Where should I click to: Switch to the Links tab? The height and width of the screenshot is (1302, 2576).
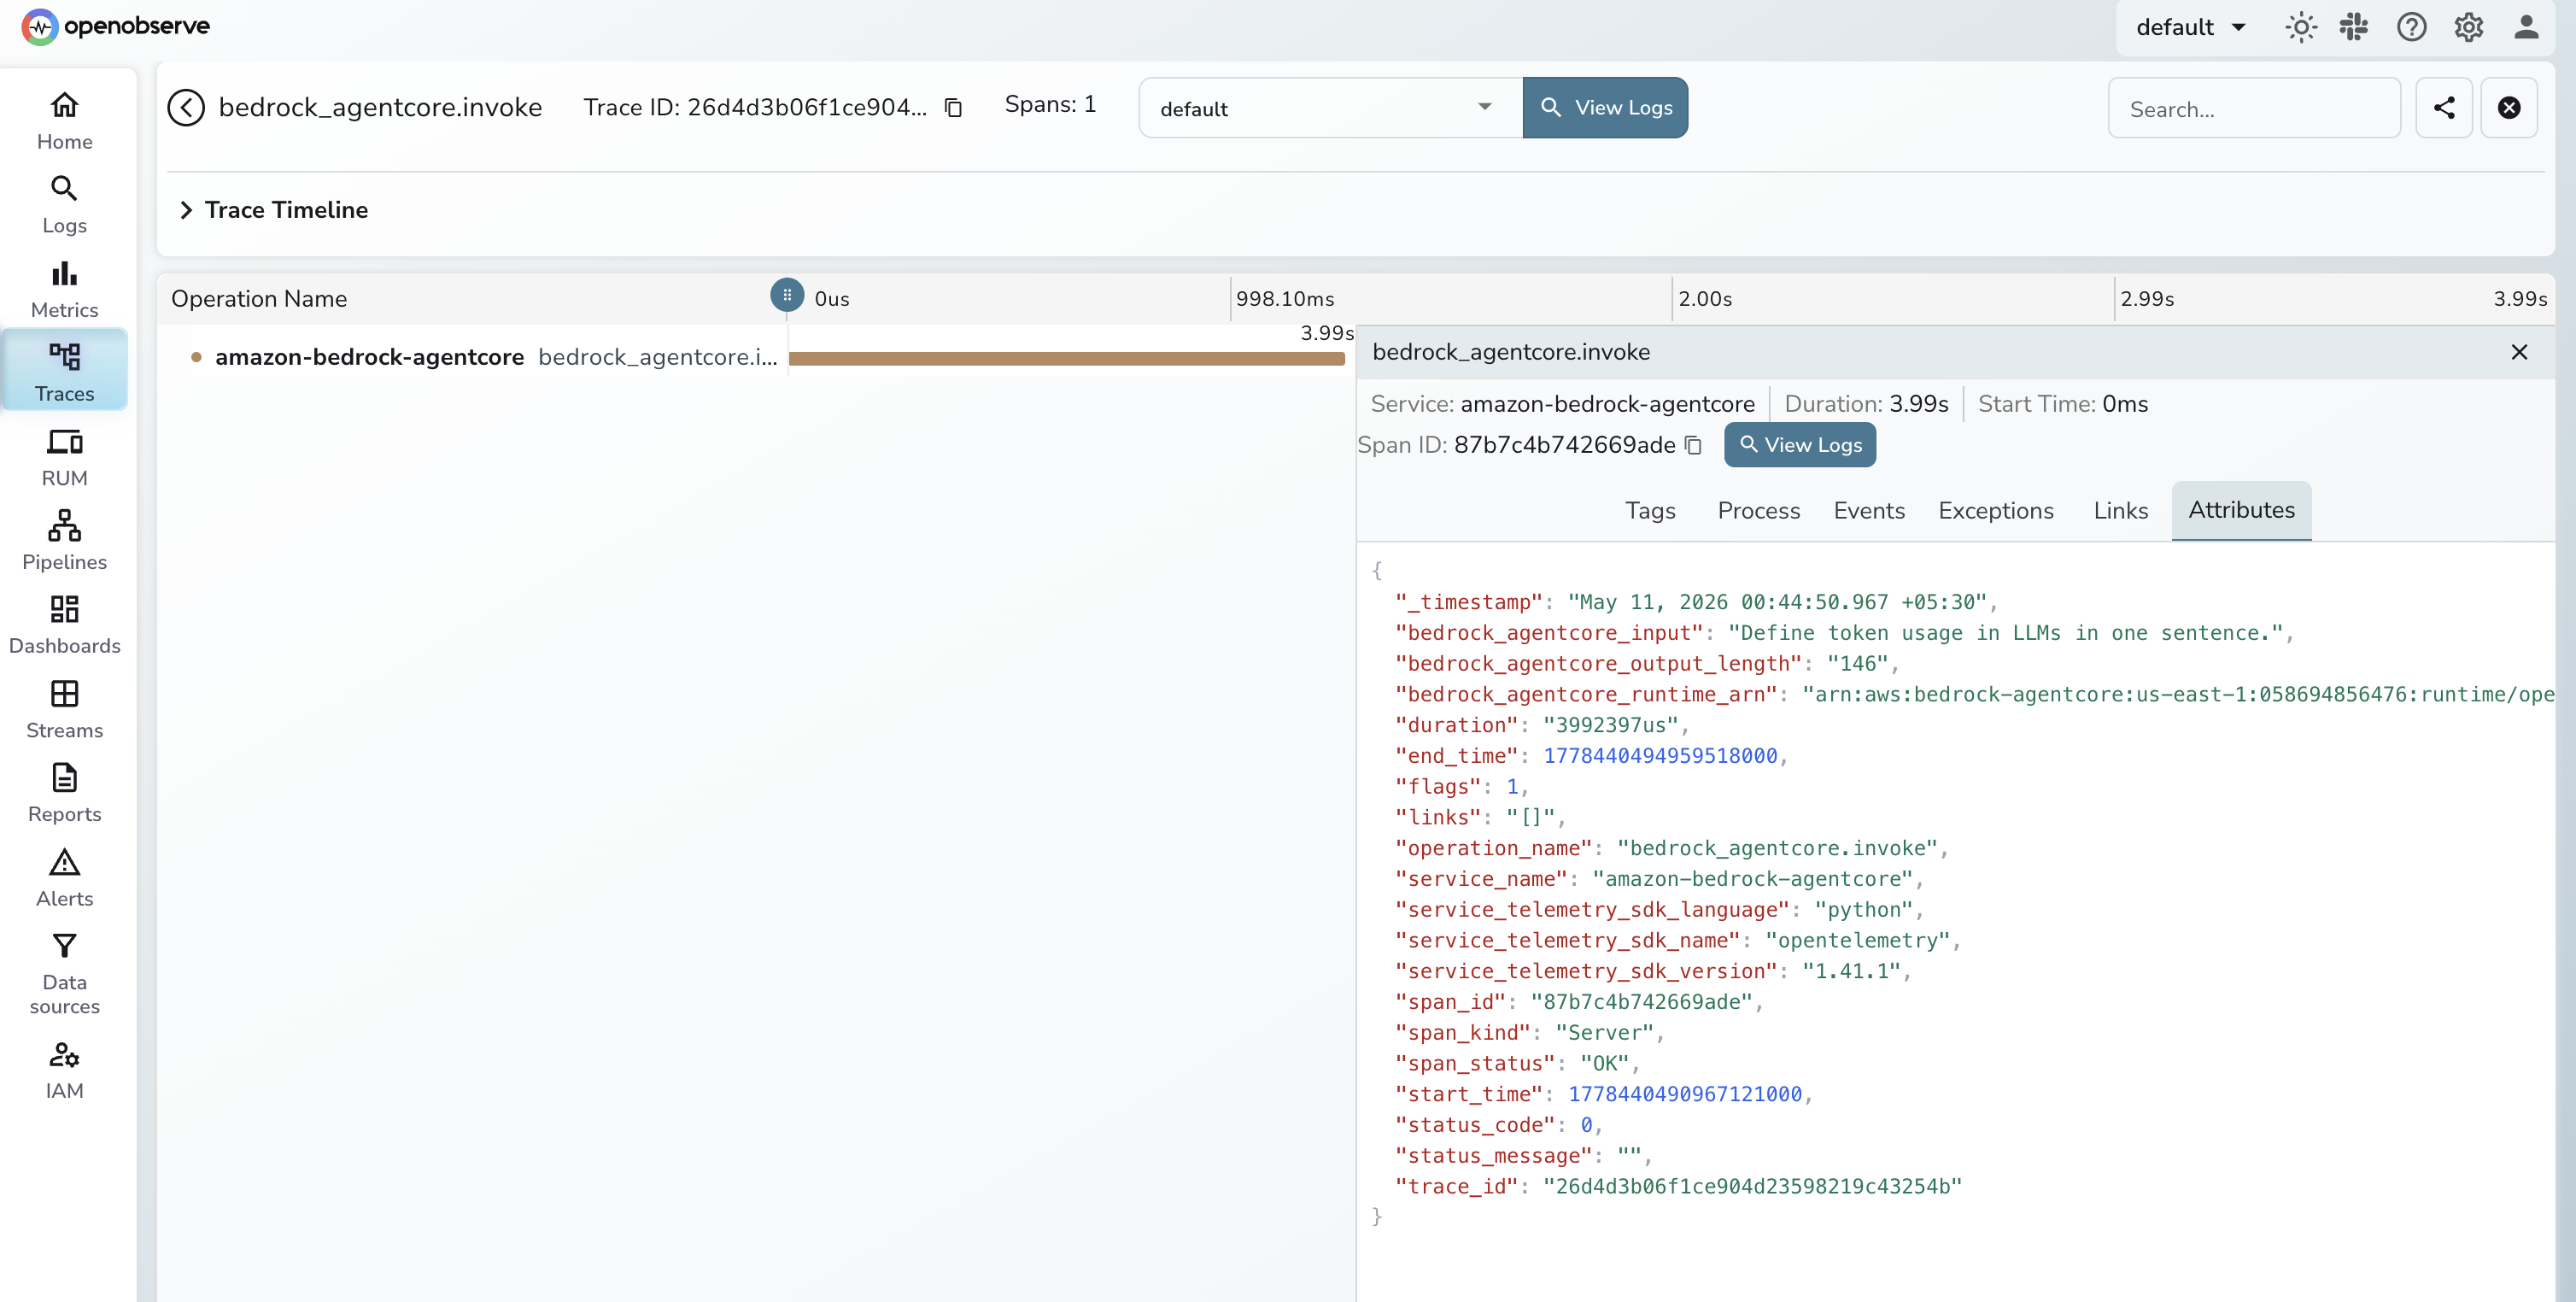tap(2120, 511)
